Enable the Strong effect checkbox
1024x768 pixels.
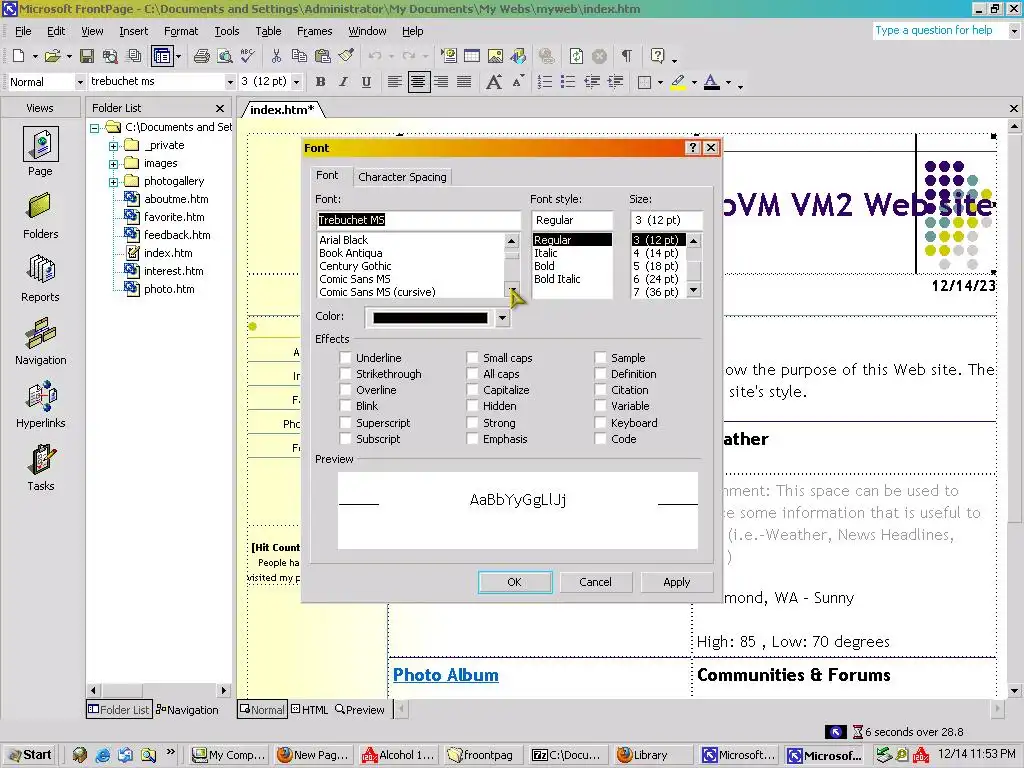pos(472,423)
